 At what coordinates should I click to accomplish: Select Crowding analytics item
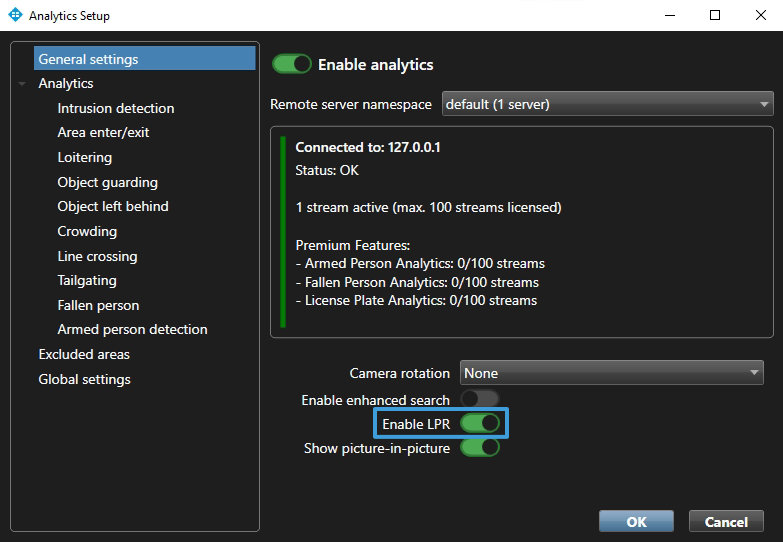[x=87, y=231]
